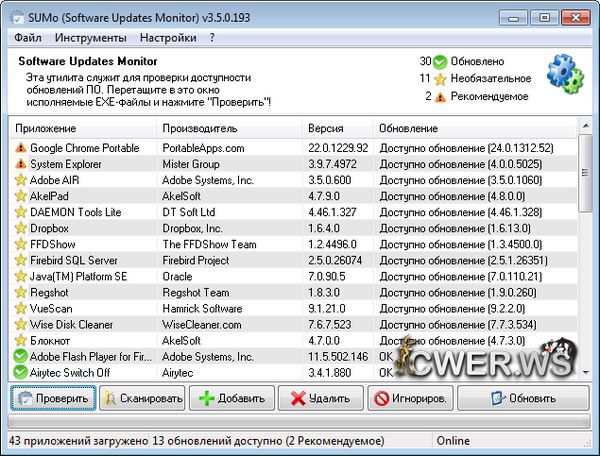Click the warning icon next to System Explorer
The width and height of the screenshot is (600, 456).
click(x=20, y=164)
